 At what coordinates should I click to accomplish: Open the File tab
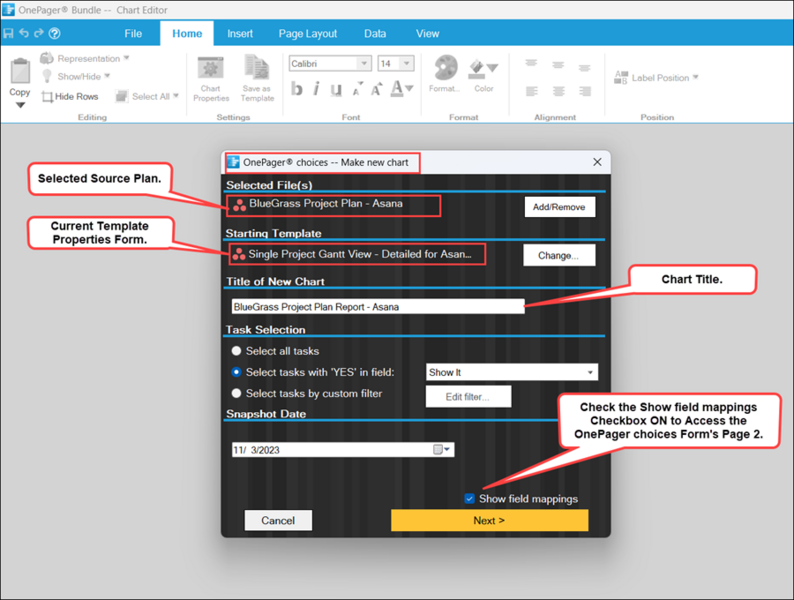point(133,33)
